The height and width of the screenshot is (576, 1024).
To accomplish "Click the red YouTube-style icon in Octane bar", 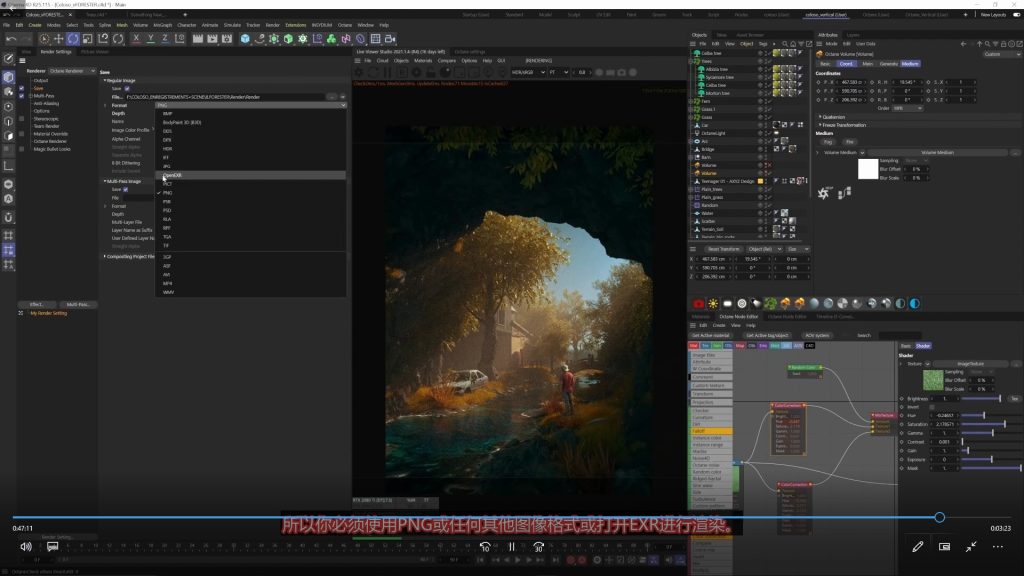I will click(698, 303).
